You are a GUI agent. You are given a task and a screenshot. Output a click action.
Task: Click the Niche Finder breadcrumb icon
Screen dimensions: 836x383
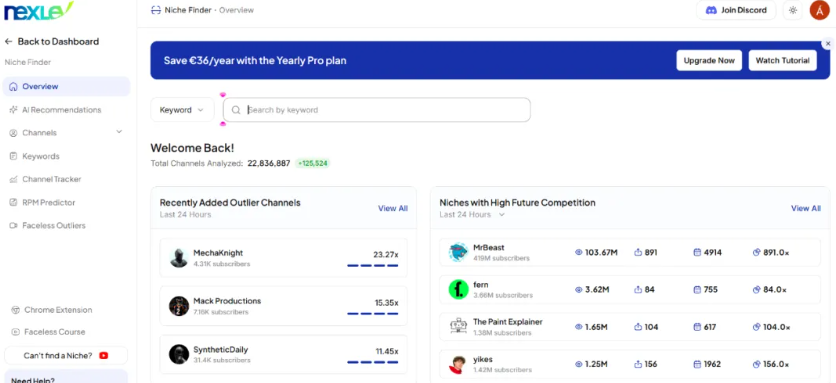[156, 10]
